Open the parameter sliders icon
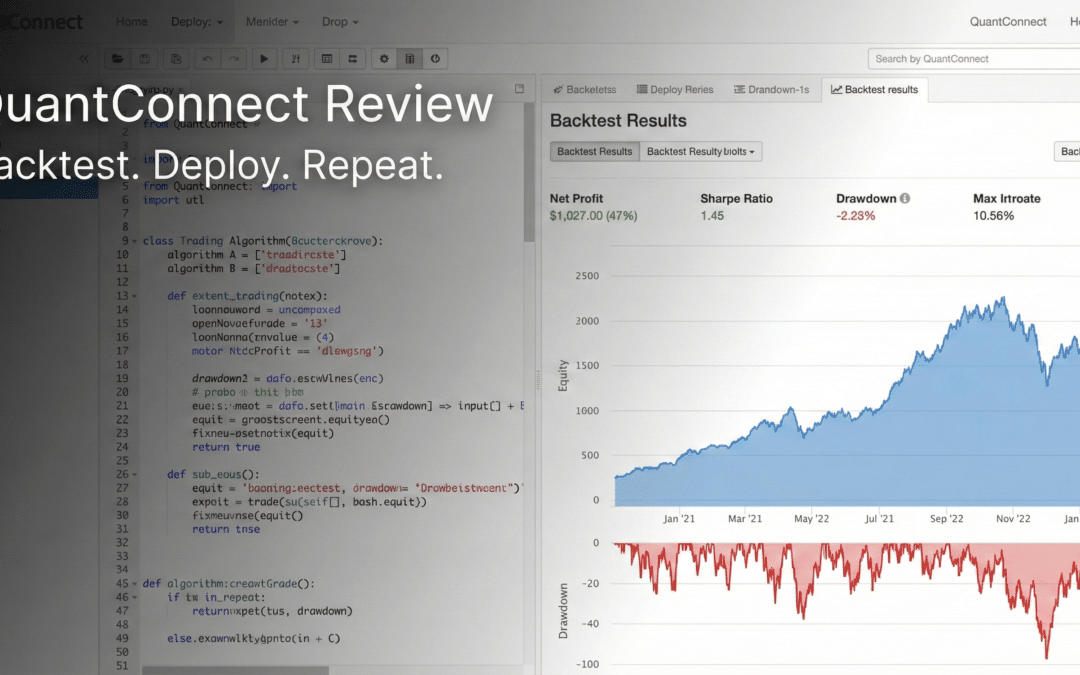The height and width of the screenshot is (675, 1080). pyautogui.click(x=295, y=59)
